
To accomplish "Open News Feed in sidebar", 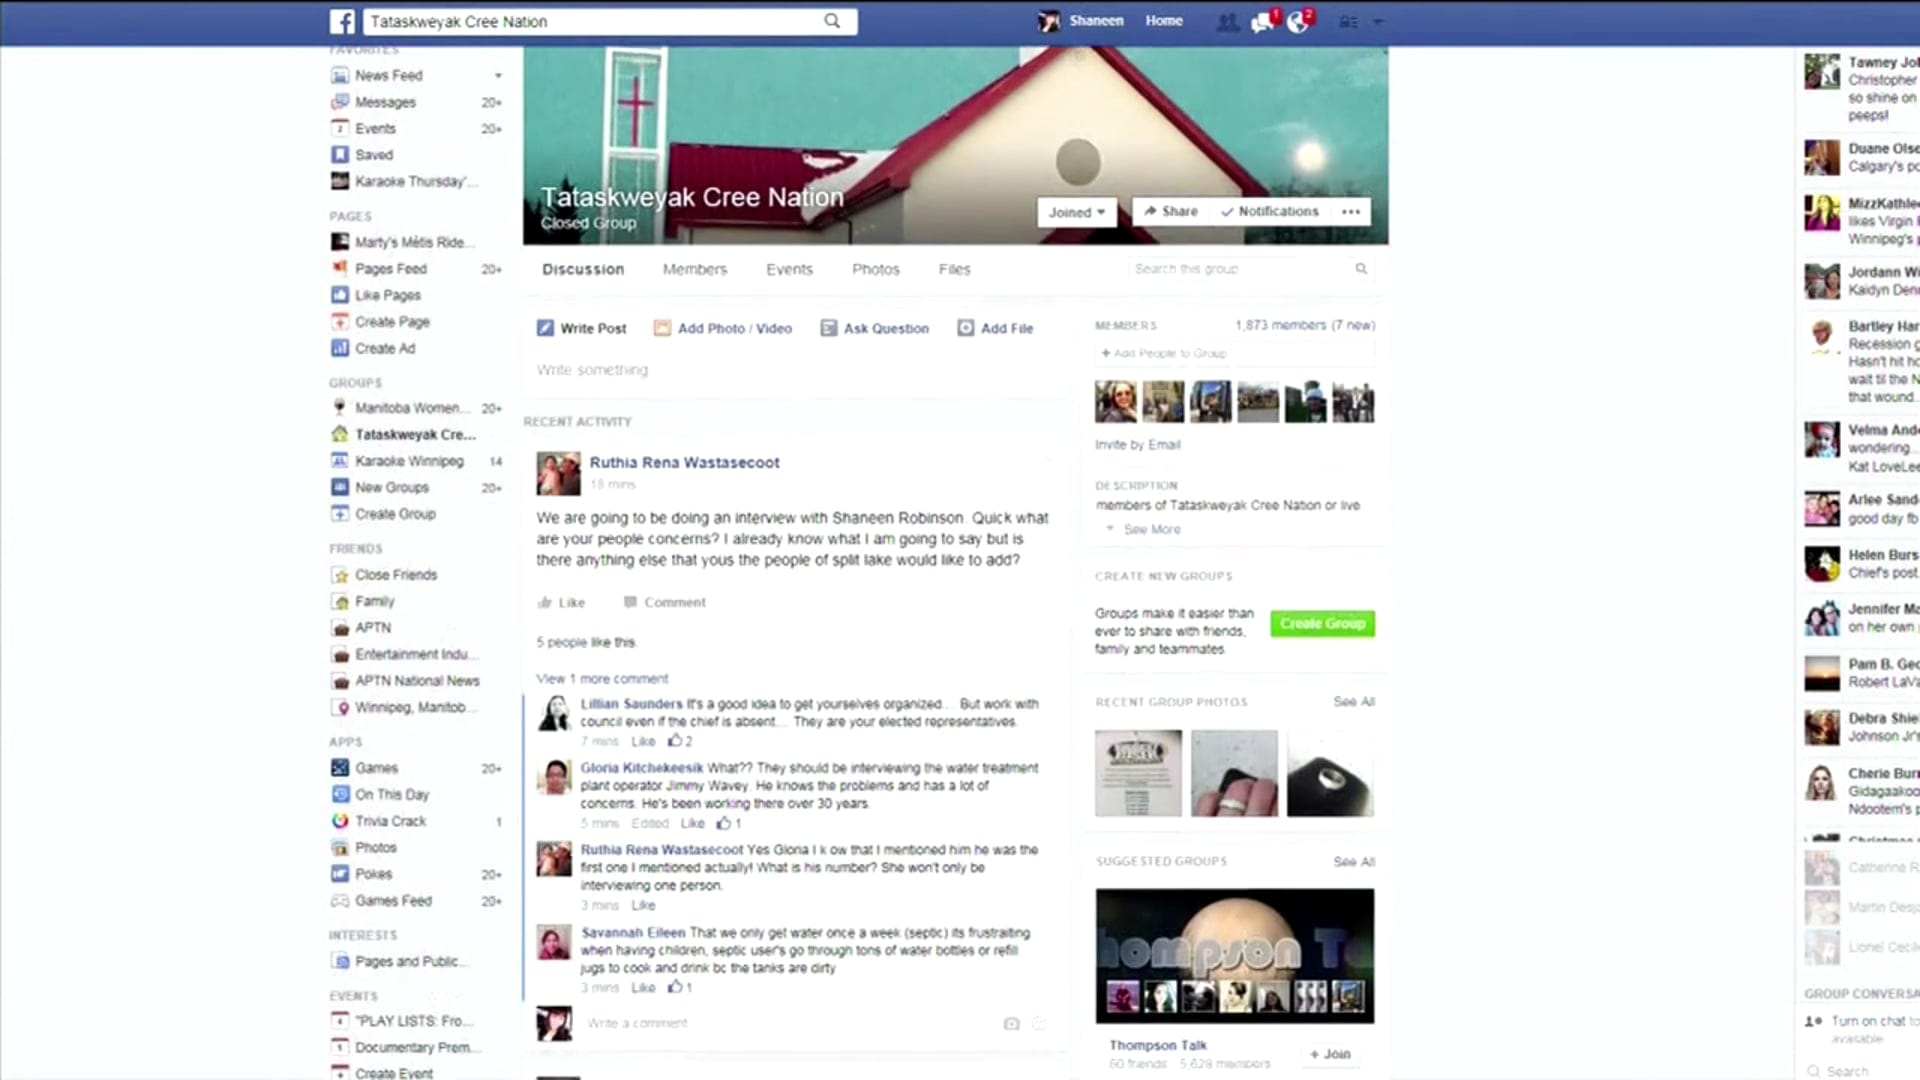I will tap(388, 75).
